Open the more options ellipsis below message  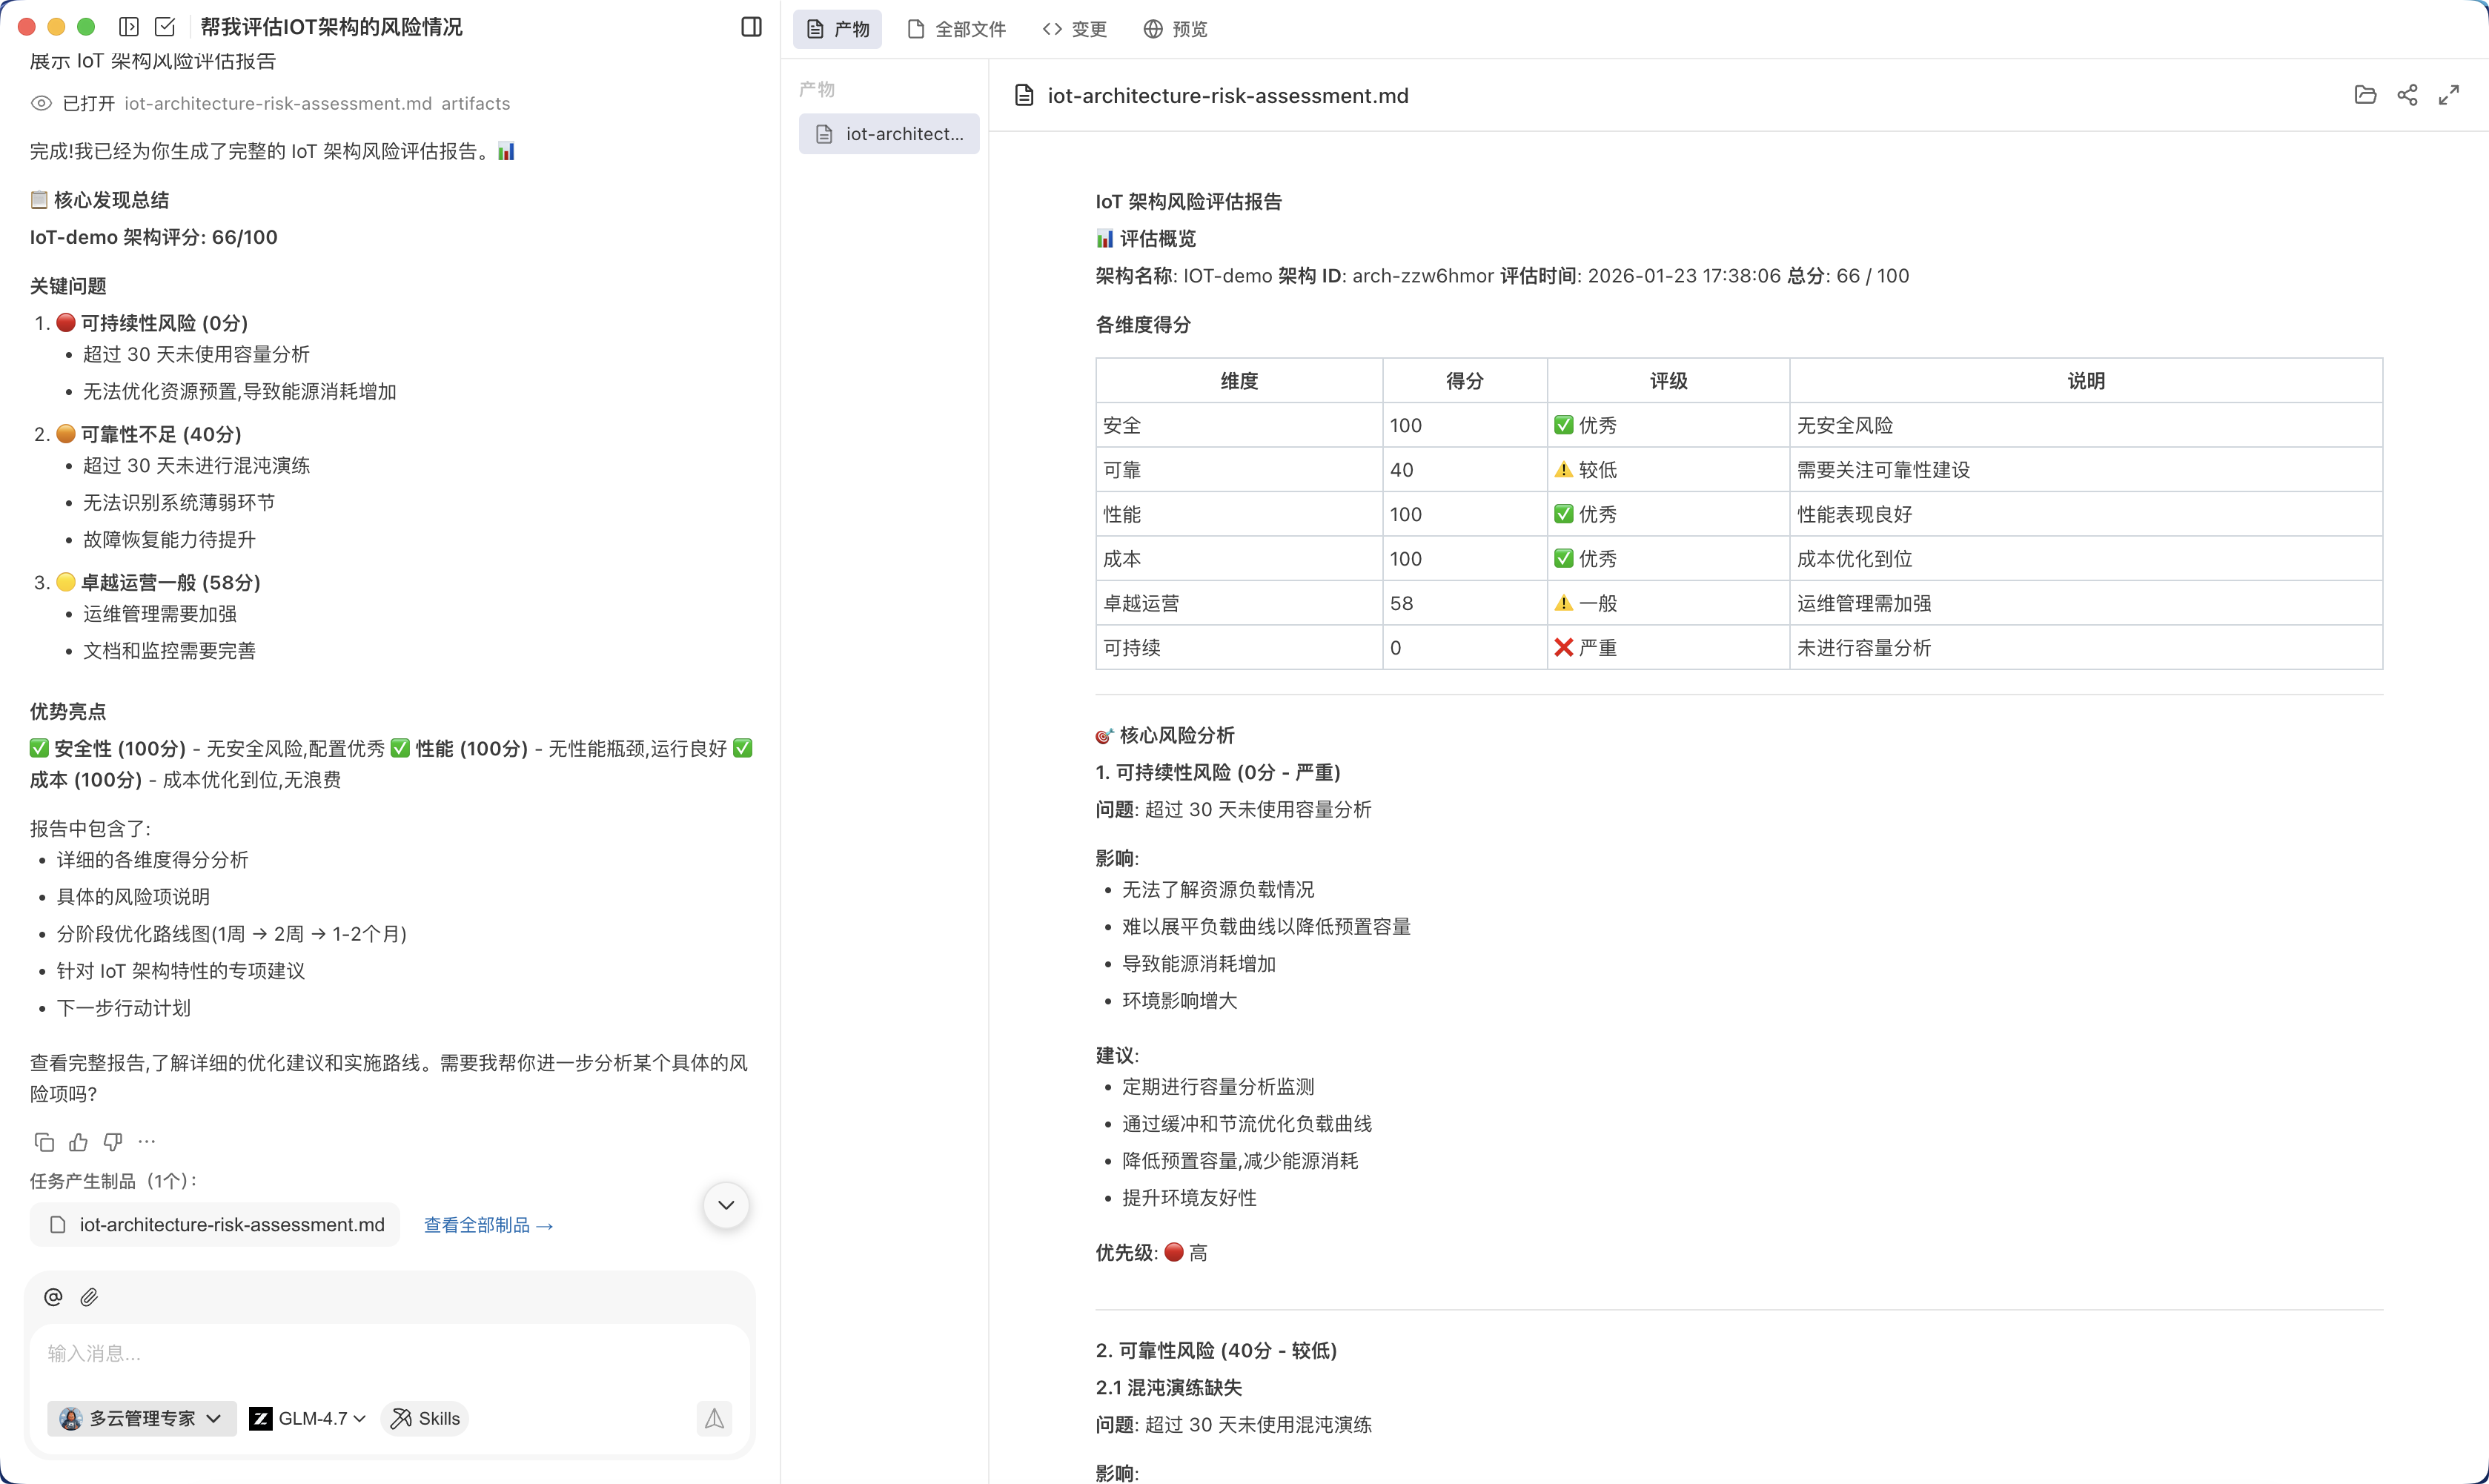coord(147,1141)
